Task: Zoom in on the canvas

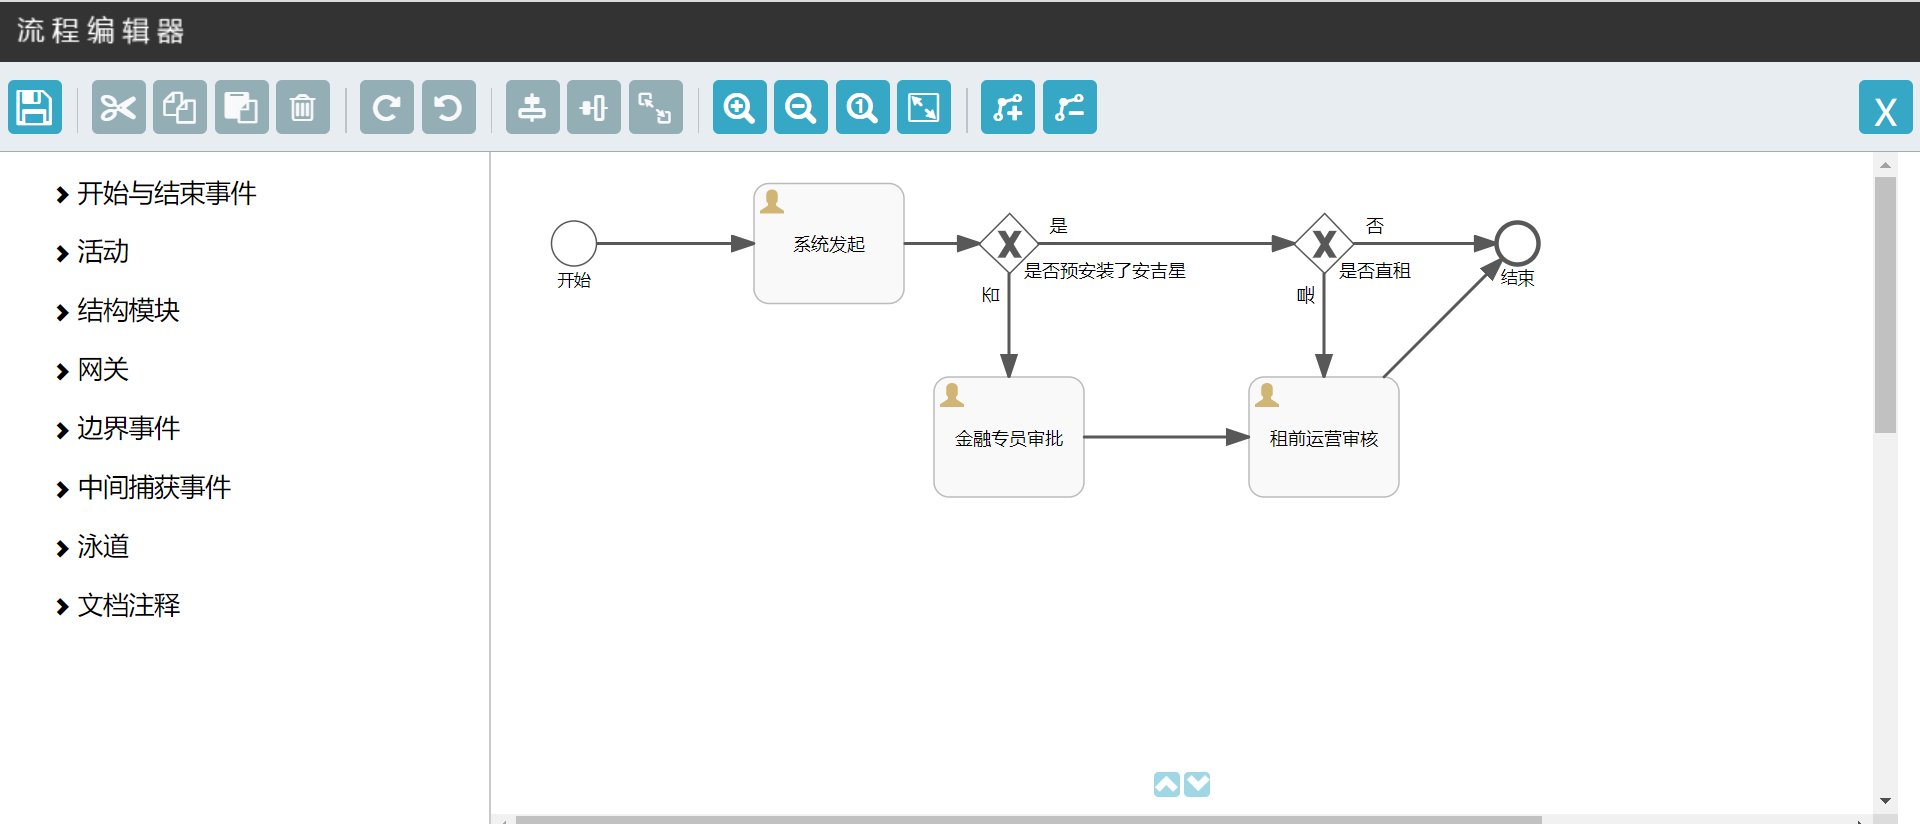Action: (740, 107)
